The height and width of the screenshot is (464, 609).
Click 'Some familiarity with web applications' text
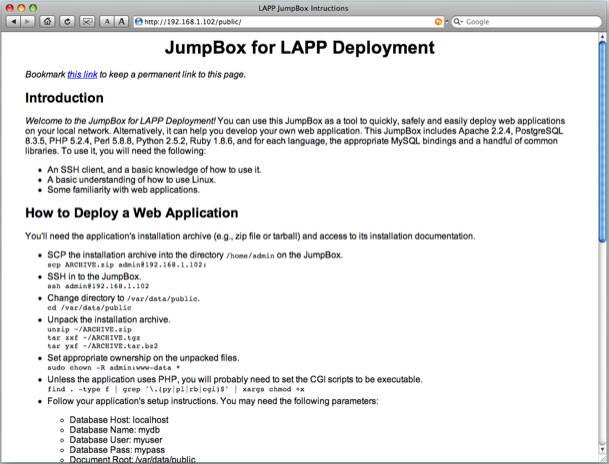pyautogui.click(x=123, y=190)
